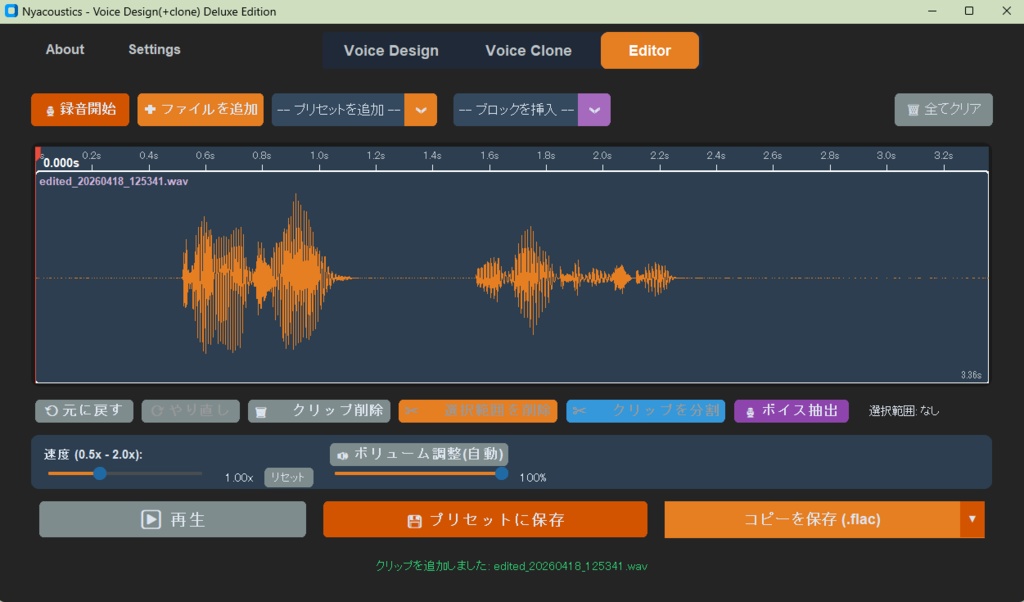Click the リセット button to reset speed

288,477
